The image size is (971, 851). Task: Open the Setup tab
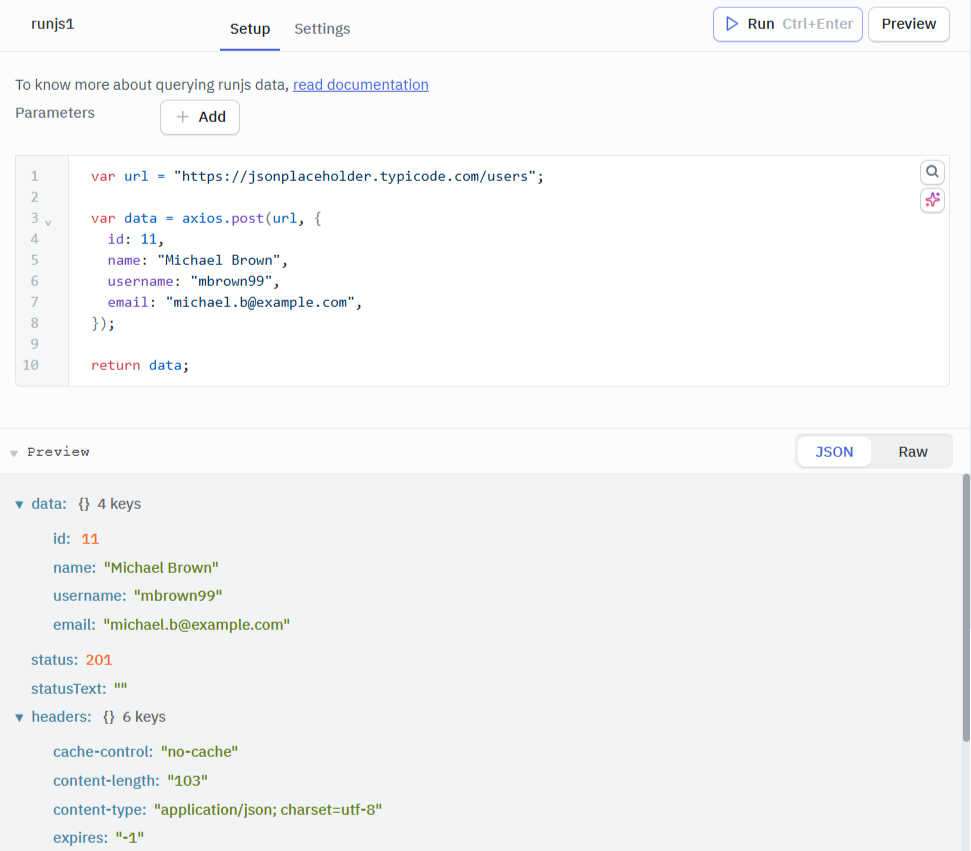coord(249,29)
